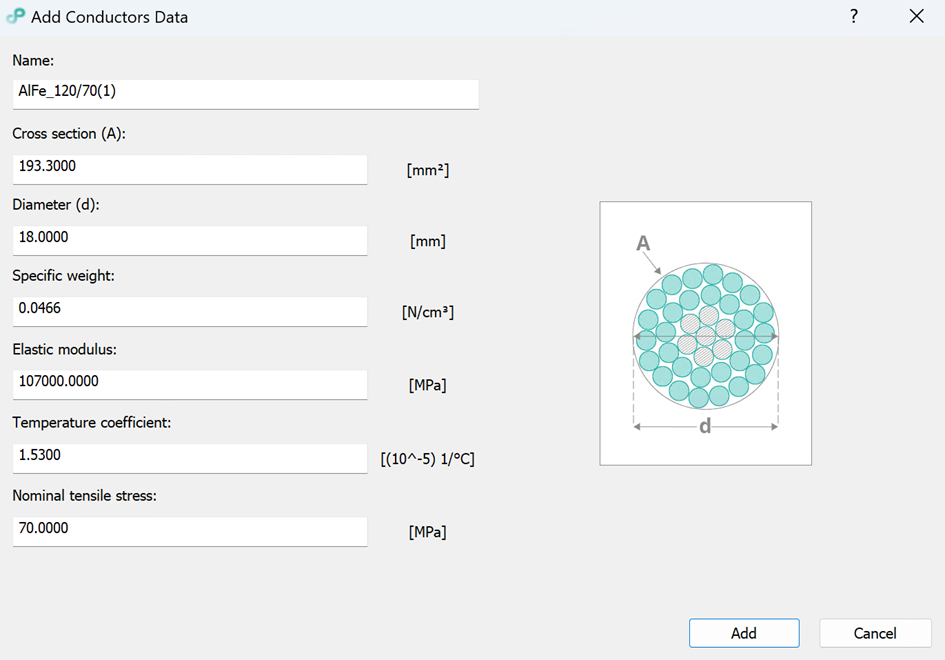Click the "Add Conductors Data" title text
This screenshot has width=945, height=660.
click(x=109, y=17)
